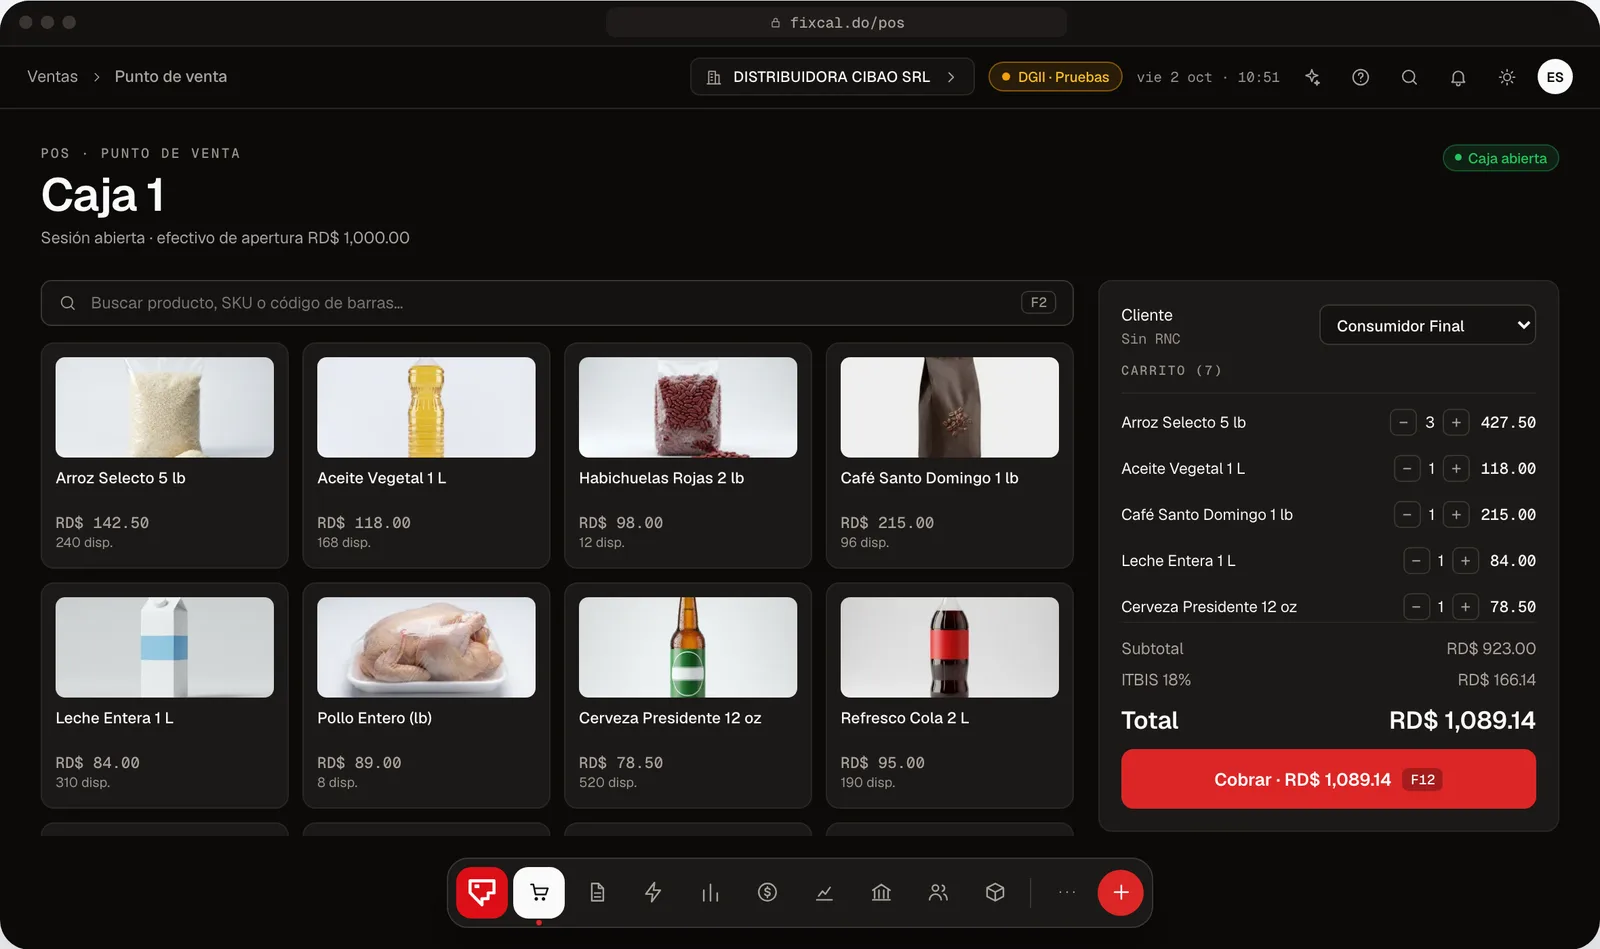Image resolution: width=1600 pixels, height=949 pixels.
Task: Increase Arroz Selecto 5 lb cart quantity
Action: (1456, 423)
